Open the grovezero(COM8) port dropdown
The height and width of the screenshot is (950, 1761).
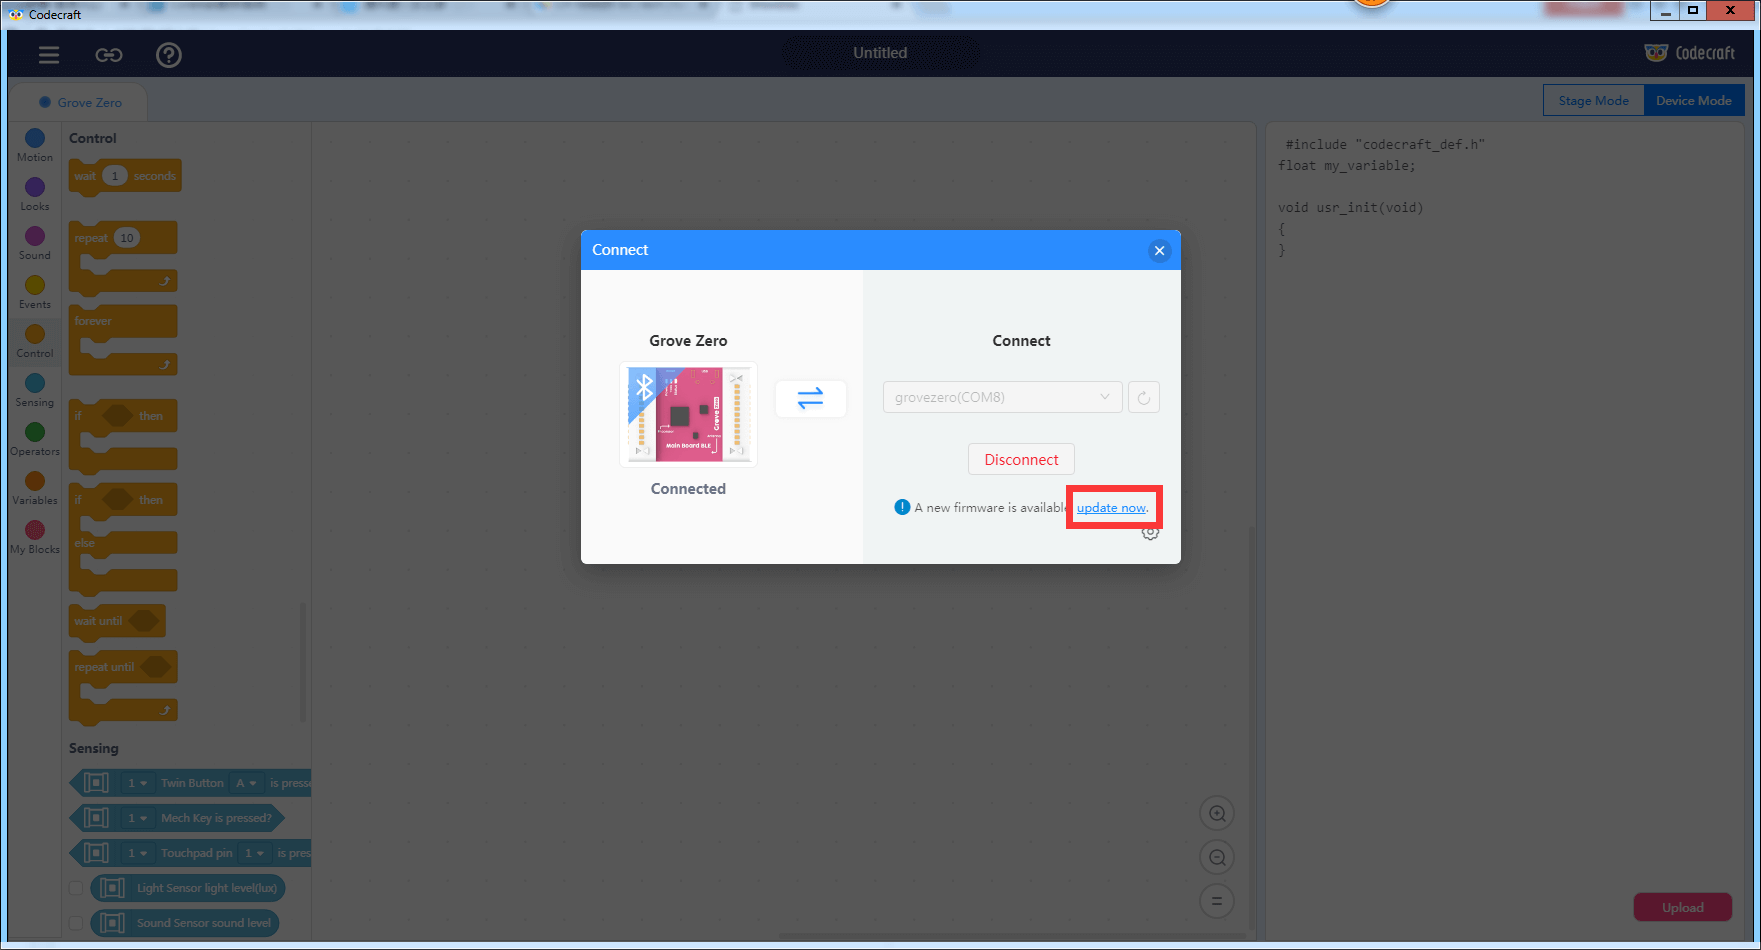(1002, 397)
